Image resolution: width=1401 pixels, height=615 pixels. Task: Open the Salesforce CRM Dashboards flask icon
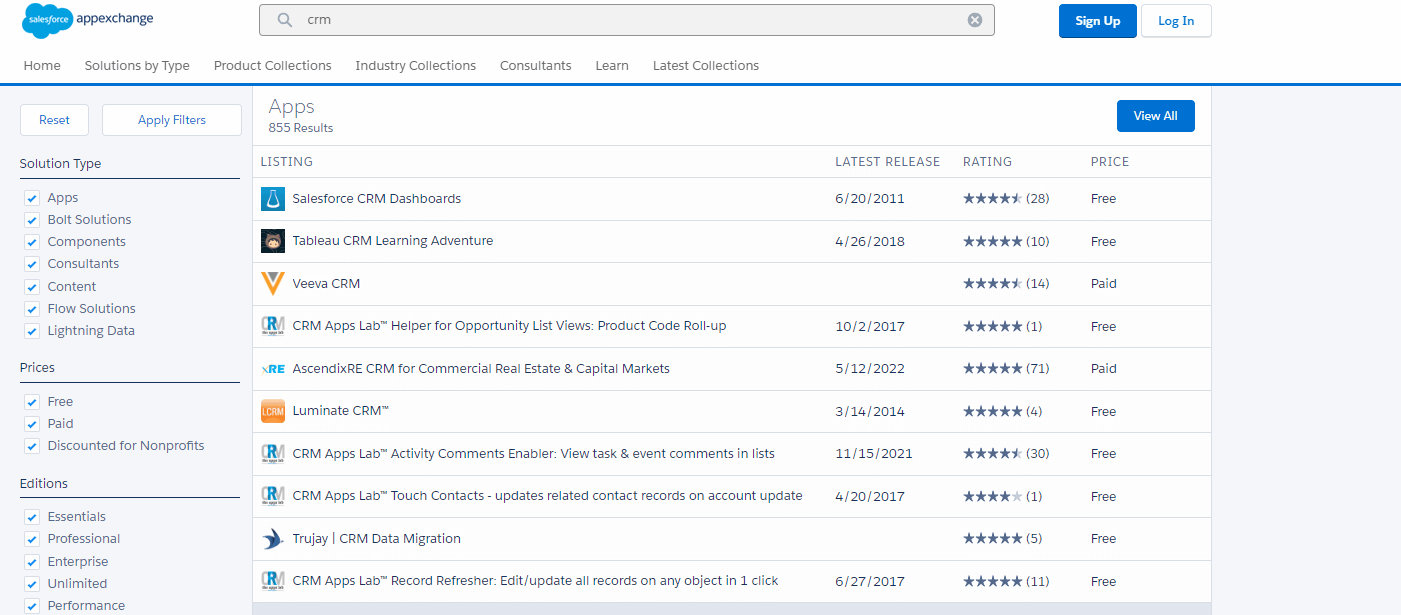point(273,199)
